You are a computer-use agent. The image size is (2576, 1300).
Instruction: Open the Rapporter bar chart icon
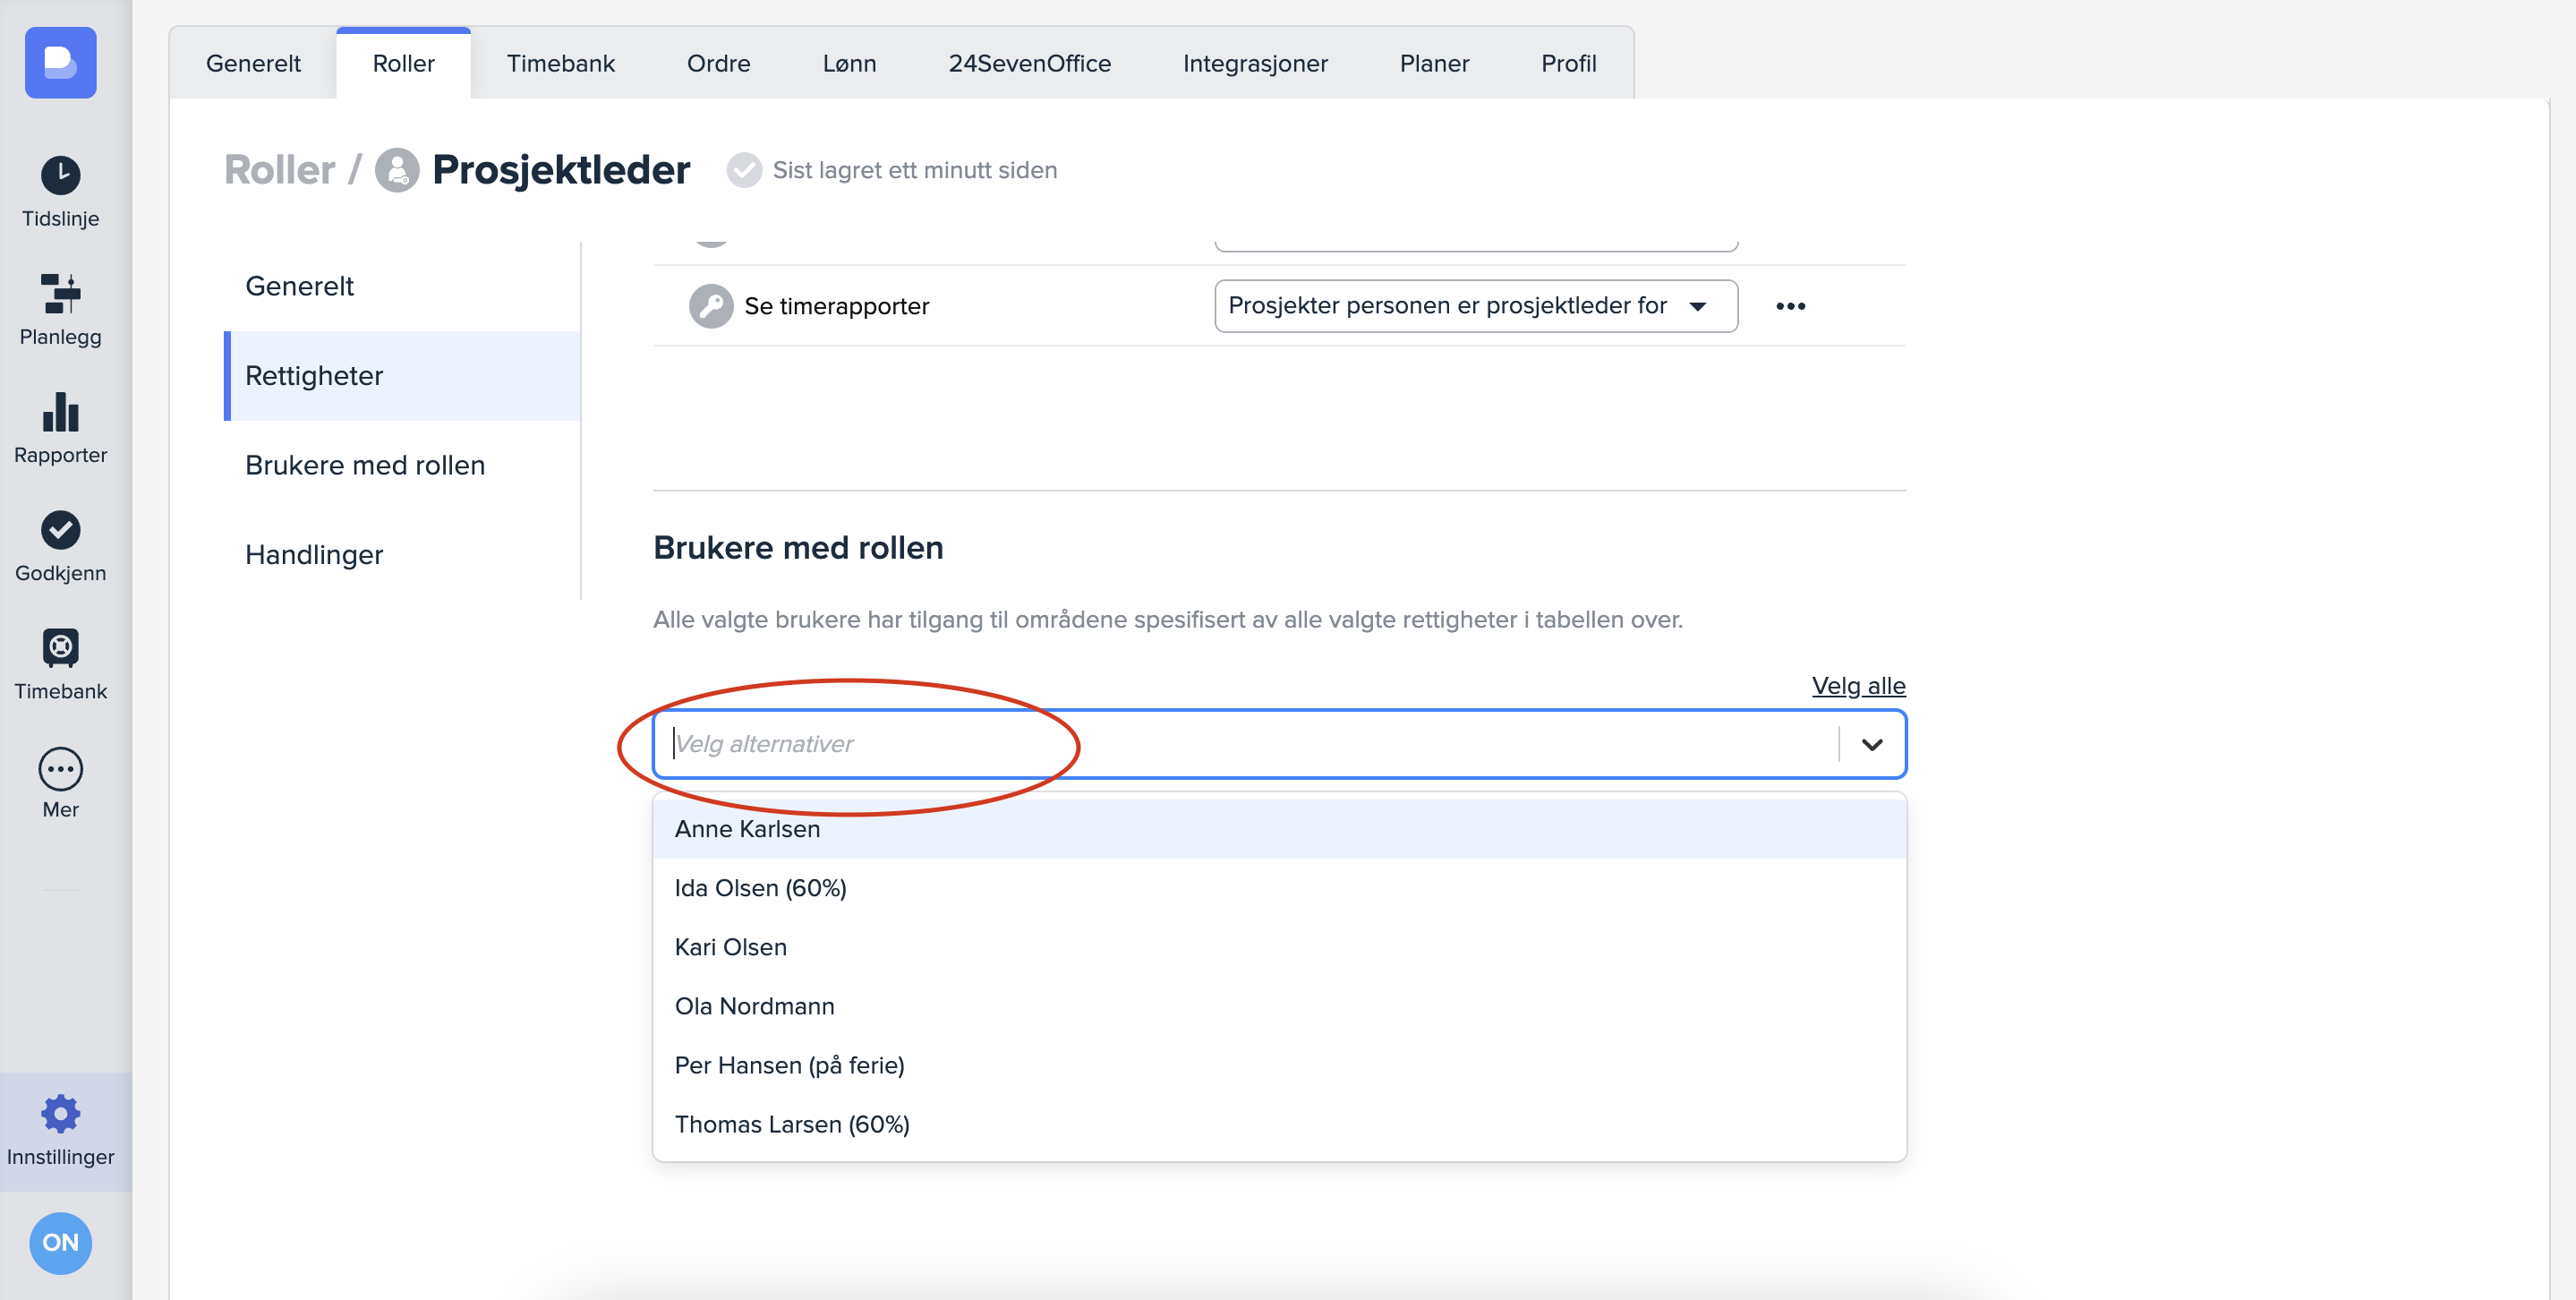click(x=60, y=412)
